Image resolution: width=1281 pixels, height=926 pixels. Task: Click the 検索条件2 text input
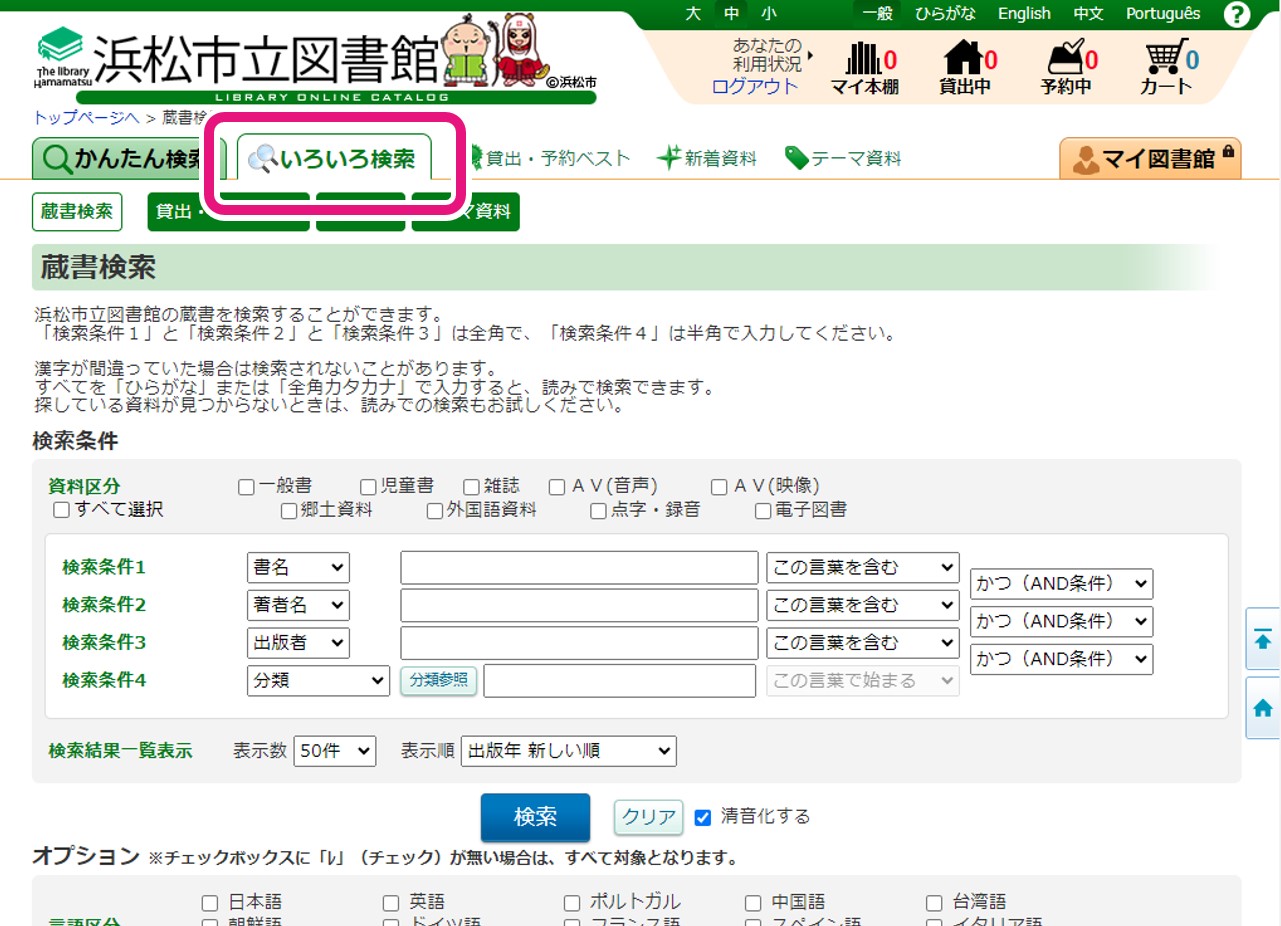point(579,605)
